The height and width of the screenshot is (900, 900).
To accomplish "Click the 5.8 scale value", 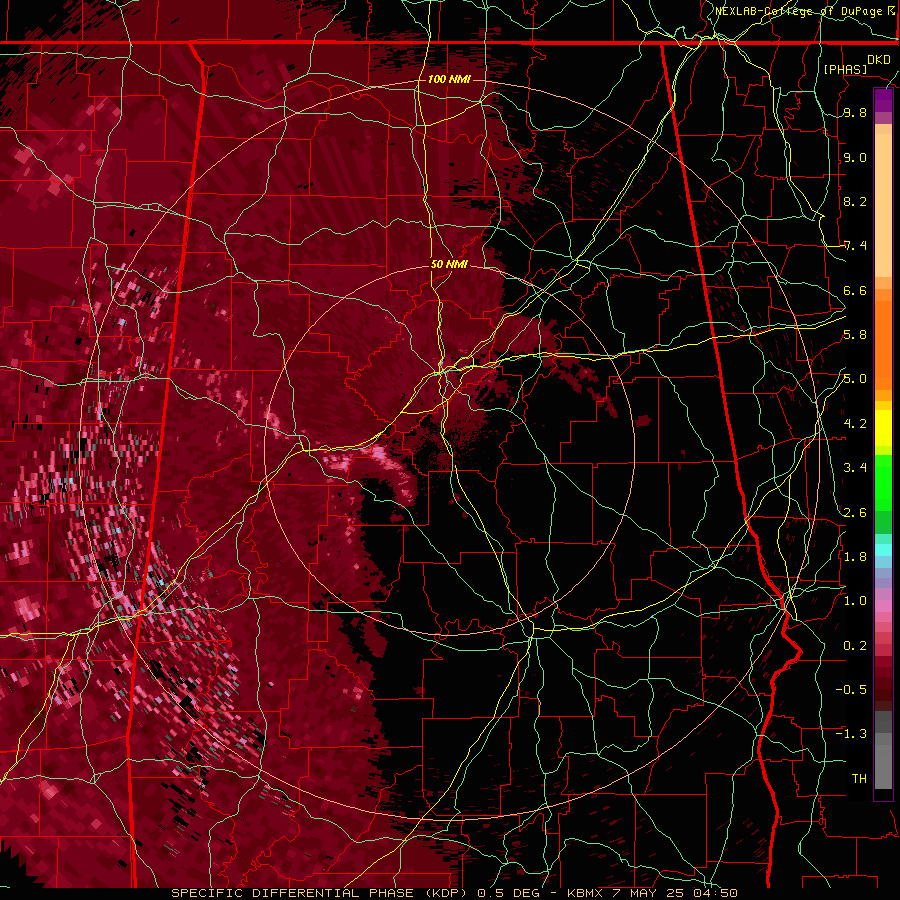I will pos(855,335).
